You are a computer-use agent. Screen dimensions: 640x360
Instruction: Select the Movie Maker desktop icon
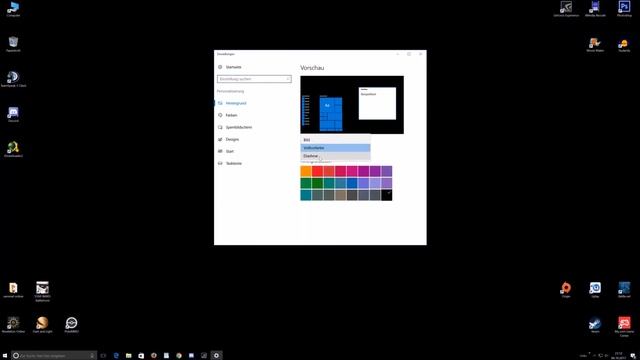click(x=595, y=44)
